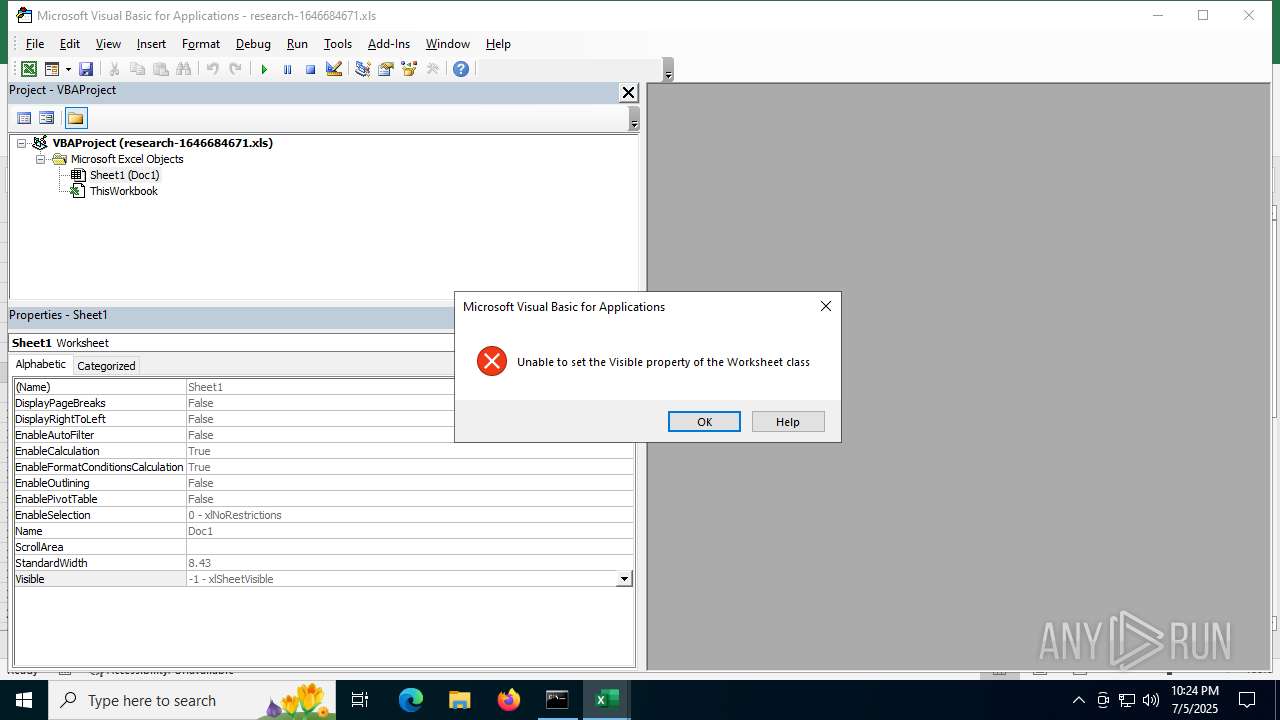1280x720 pixels.
Task: Close the error dialog with X
Action: pos(826,306)
